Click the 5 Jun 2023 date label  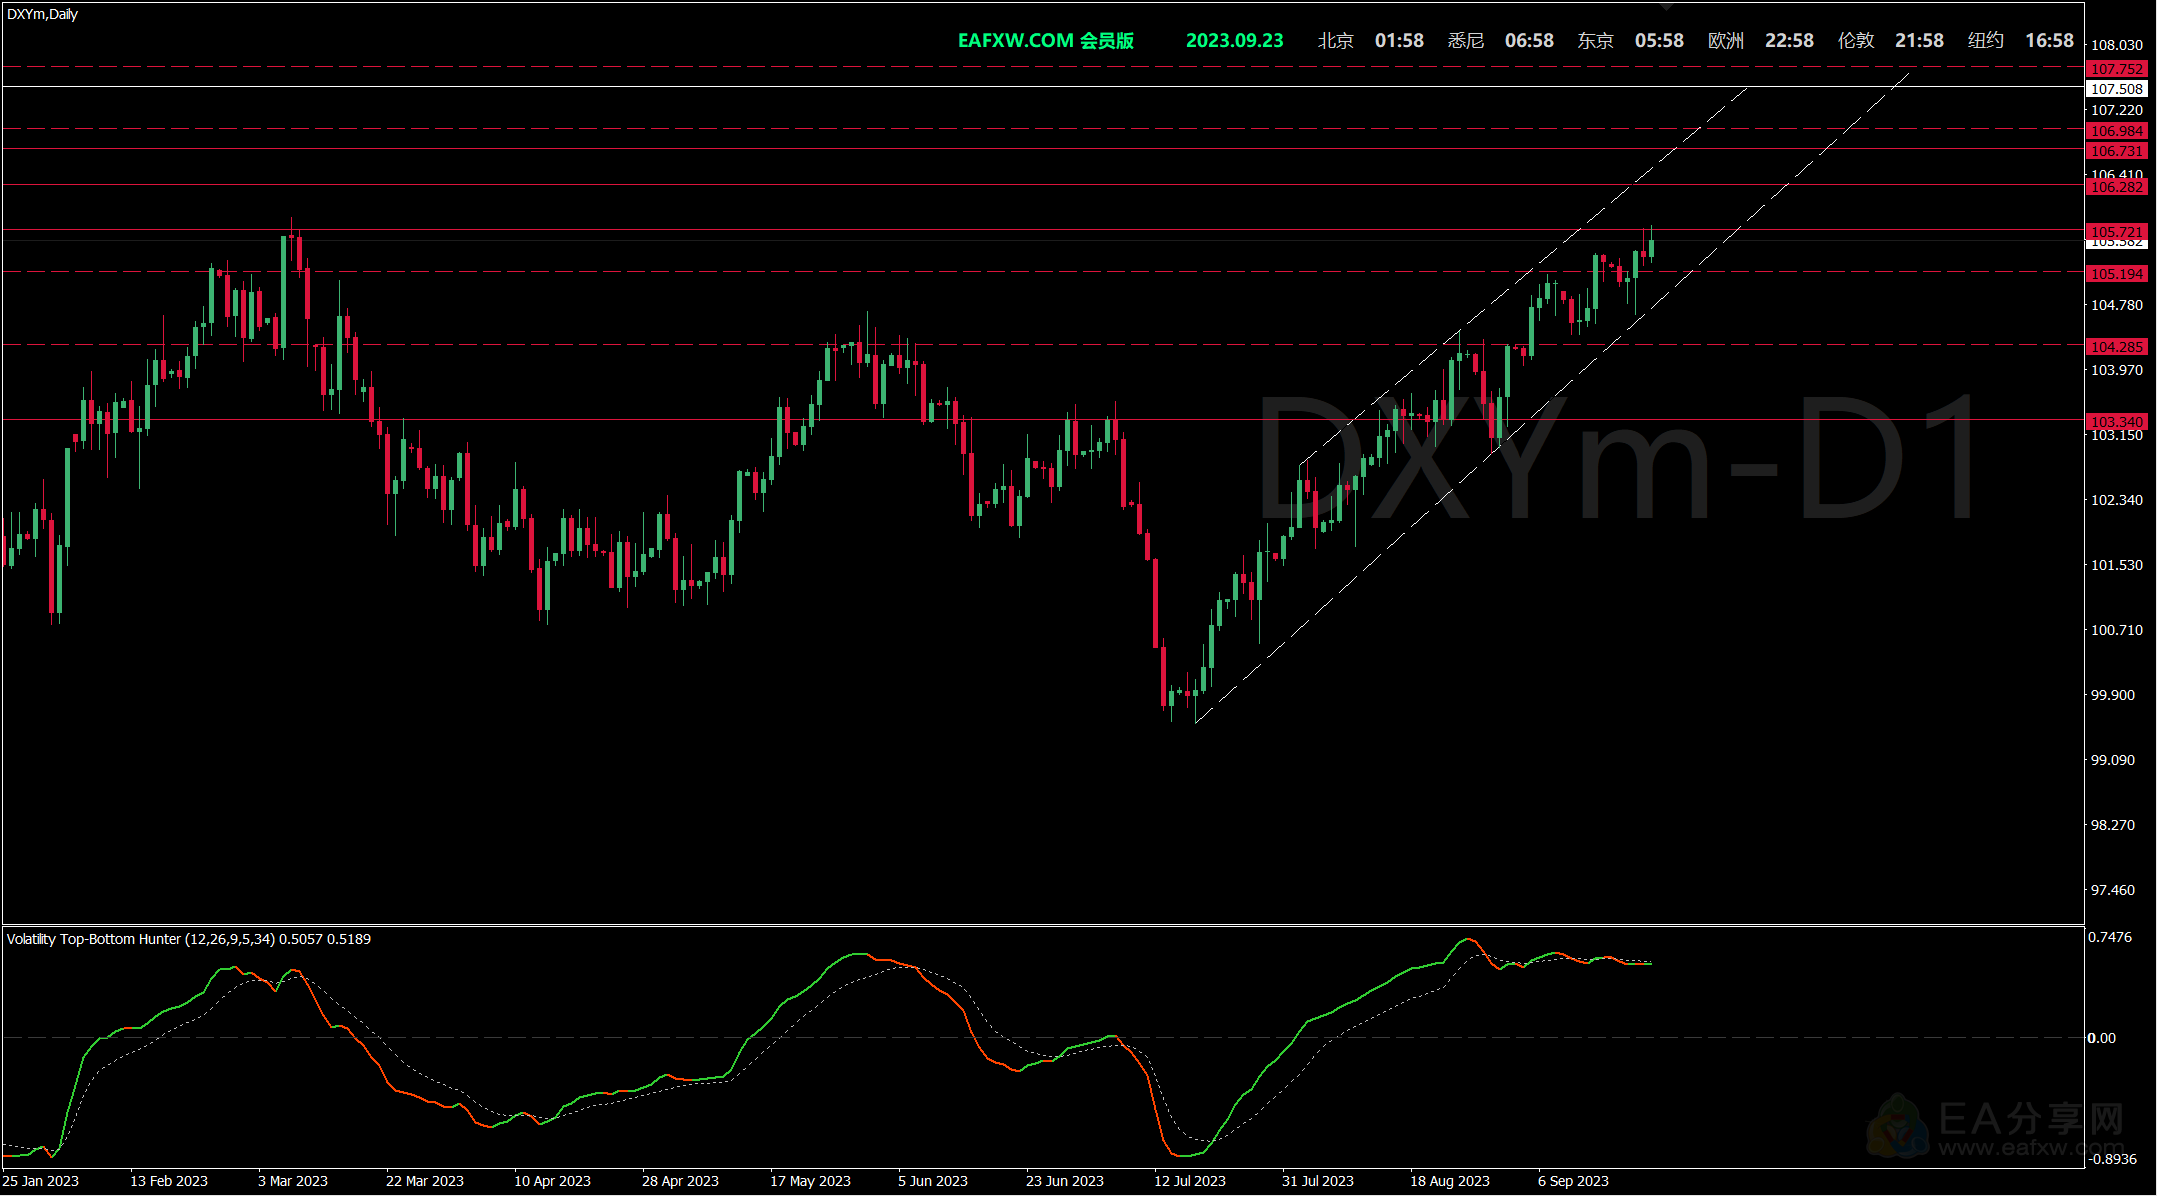pos(933,1181)
